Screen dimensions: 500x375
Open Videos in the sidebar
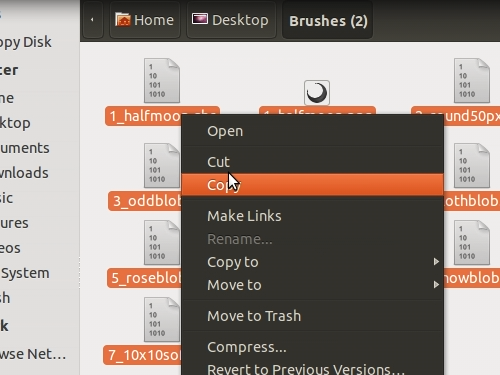click(x=10, y=248)
